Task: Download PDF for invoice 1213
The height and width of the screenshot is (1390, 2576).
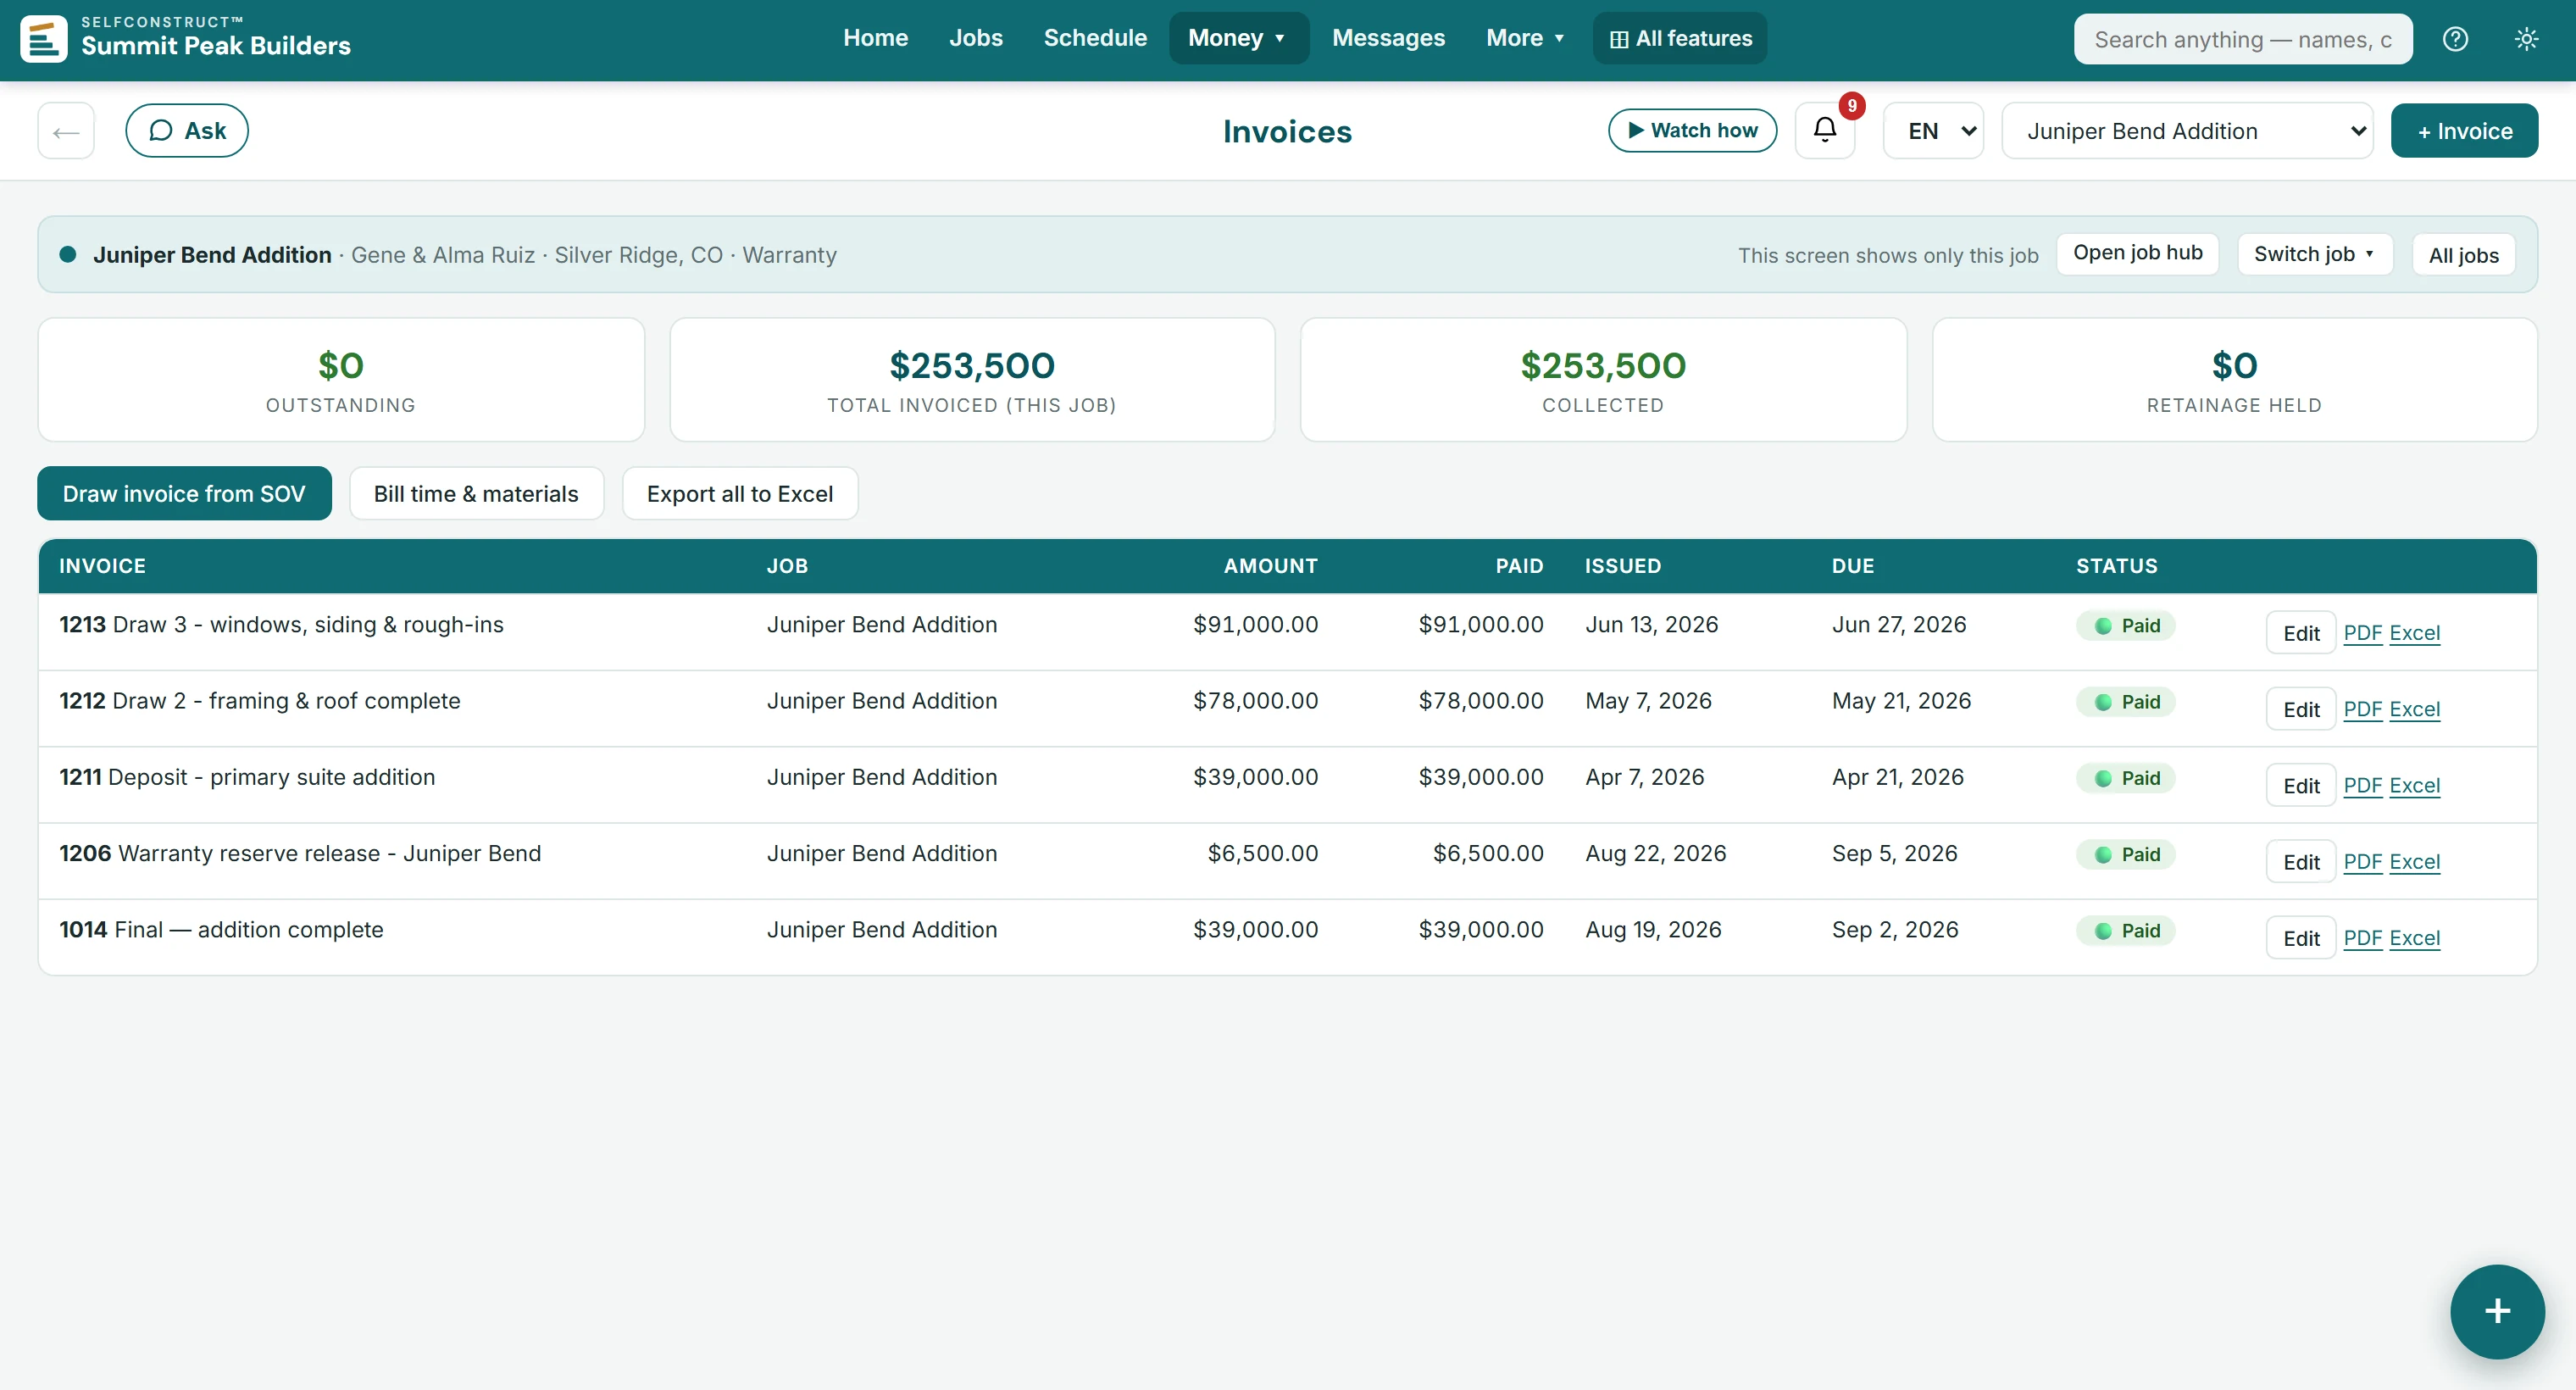Action: (x=2362, y=633)
